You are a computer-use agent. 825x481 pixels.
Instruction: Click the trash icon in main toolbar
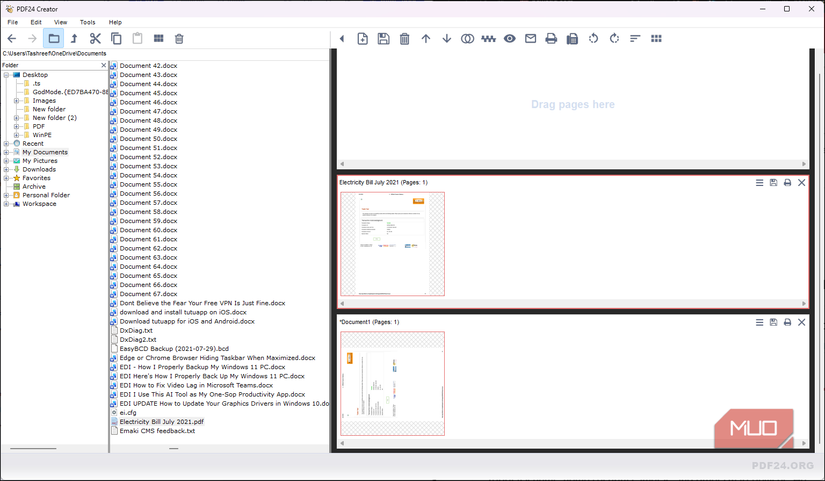(405, 38)
